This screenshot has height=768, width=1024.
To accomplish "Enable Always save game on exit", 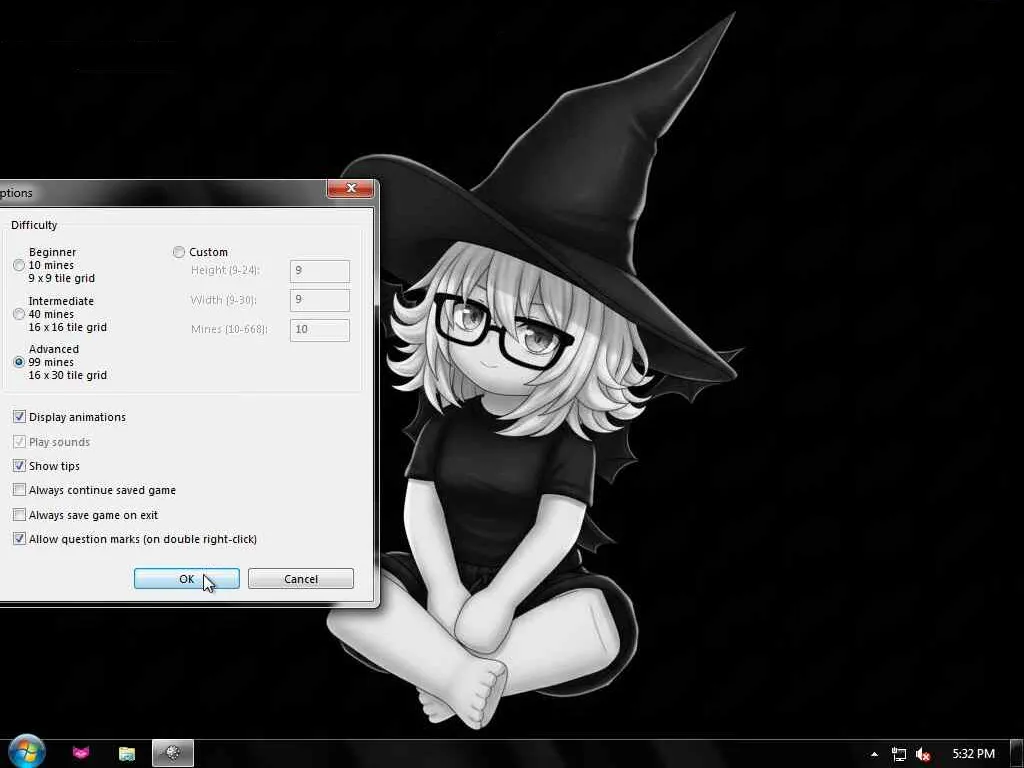I will pos(20,515).
